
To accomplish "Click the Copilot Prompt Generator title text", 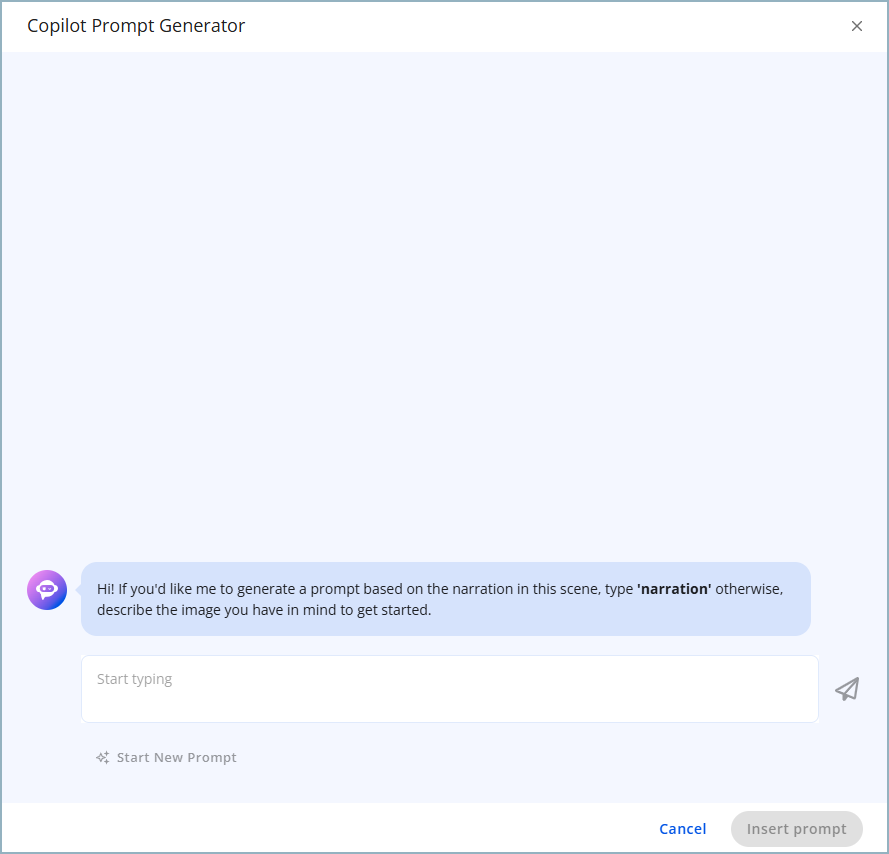I will pos(136,26).
